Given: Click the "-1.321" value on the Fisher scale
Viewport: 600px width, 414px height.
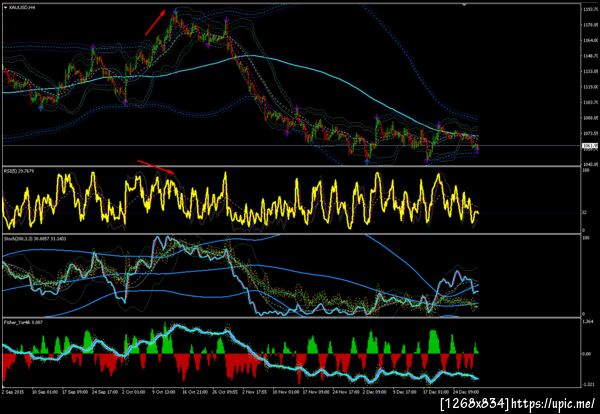Looking at the screenshot, I should pos(588,385).
